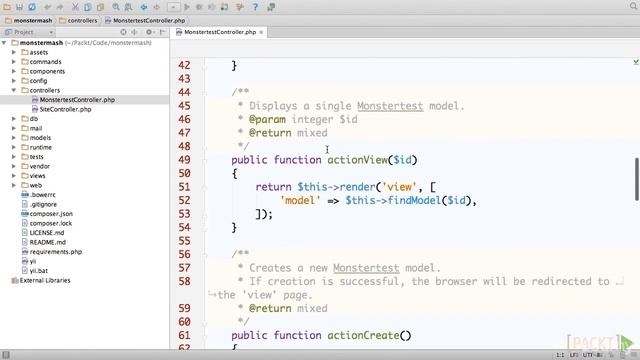The height and width of the screenshot is (360, 640).
Task: Click the Debug toolbar icon
Action: point(199,7)
